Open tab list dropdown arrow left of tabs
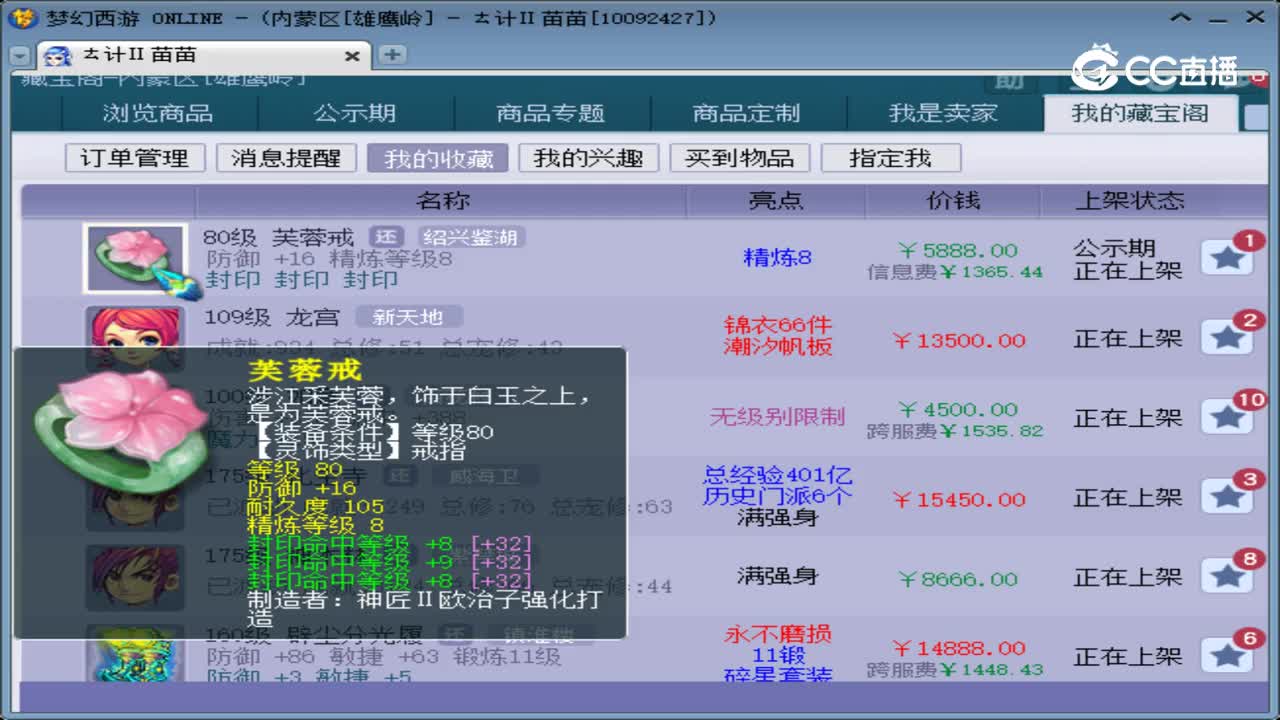 (x=19, y=56)
